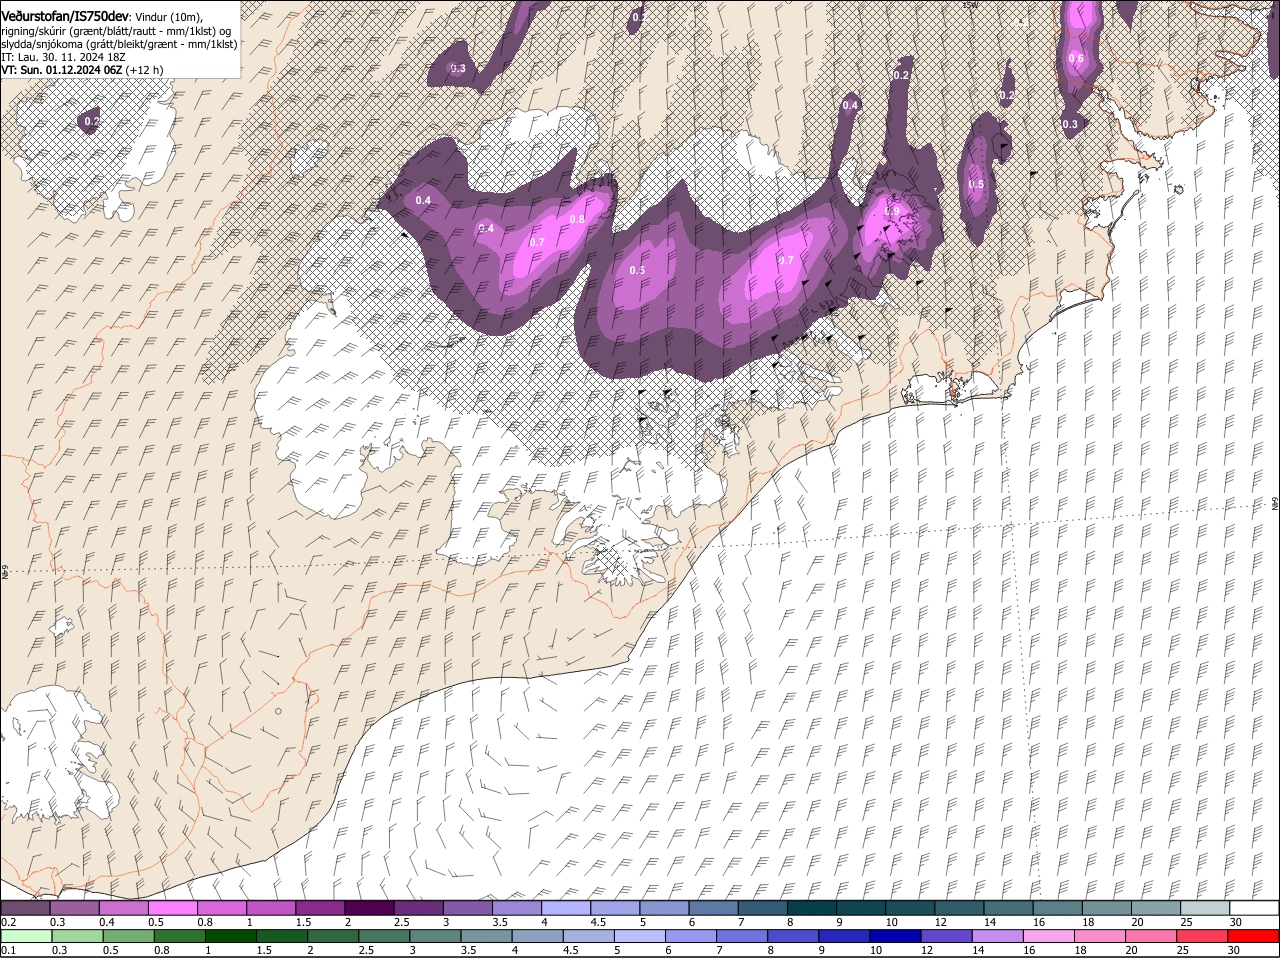The height and width of the screenshot is (958, 1280).
Task: Click the 14–16 slate swatch, top legend row
Action: [1009, 908]
